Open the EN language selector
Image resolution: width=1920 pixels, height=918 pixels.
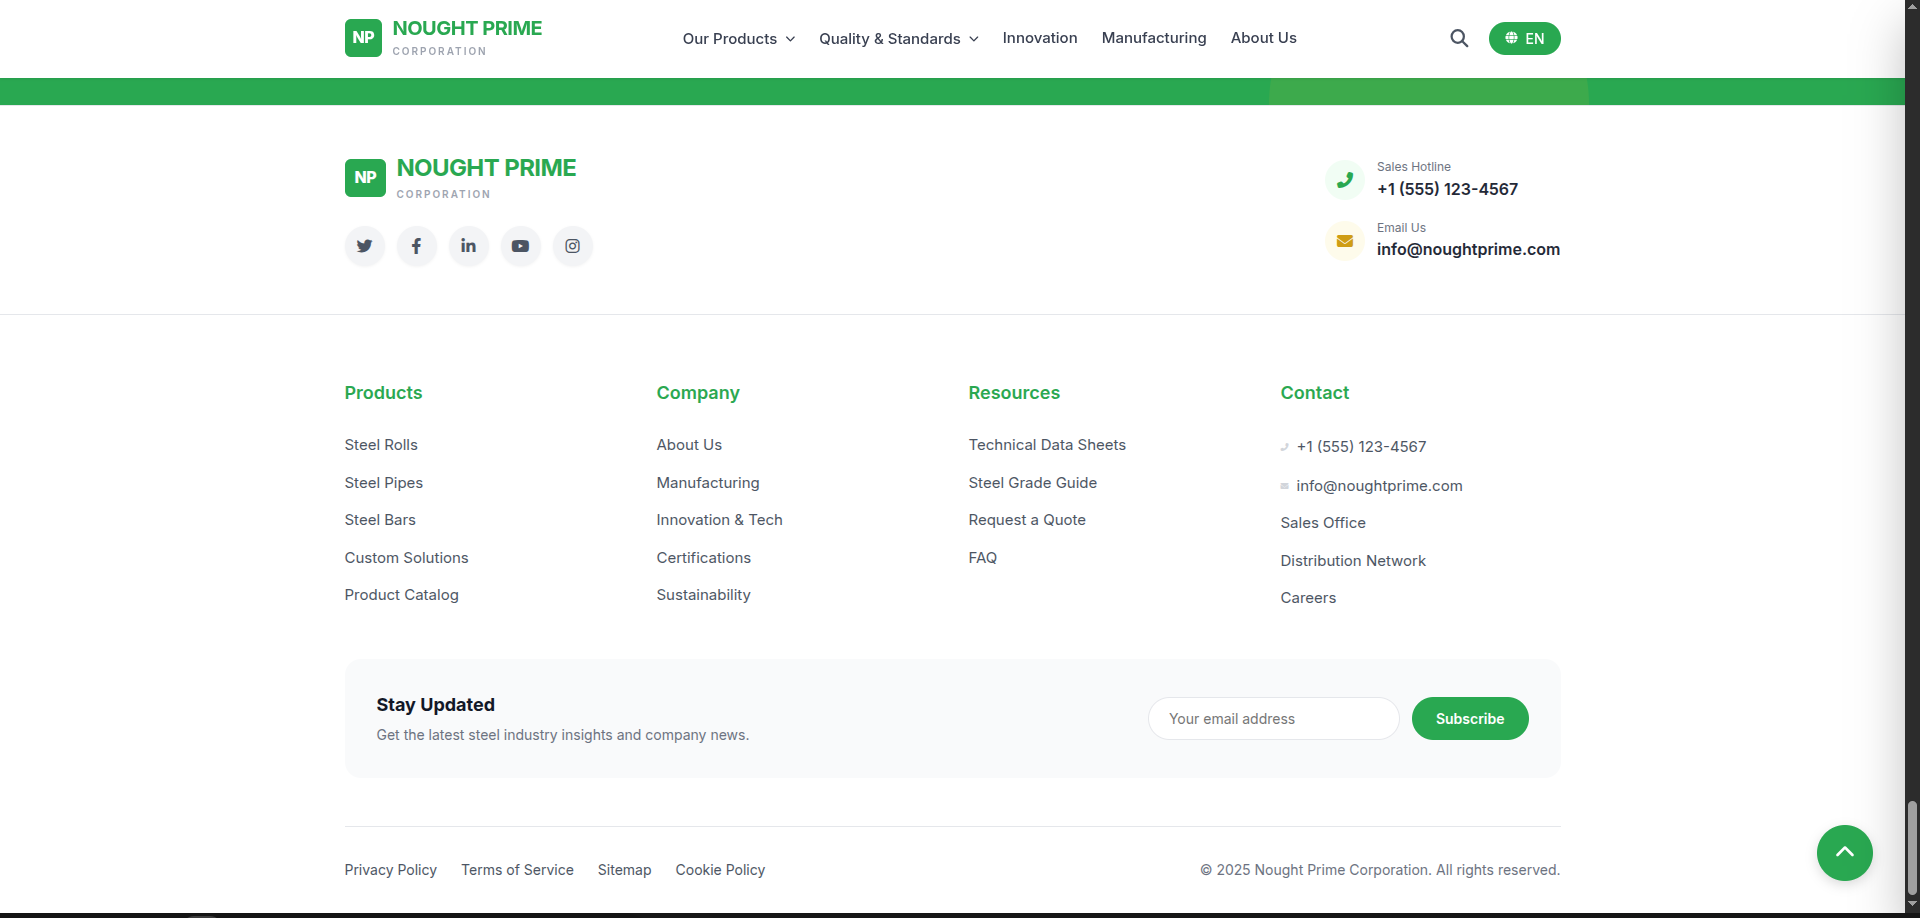tap(1524, 39)
